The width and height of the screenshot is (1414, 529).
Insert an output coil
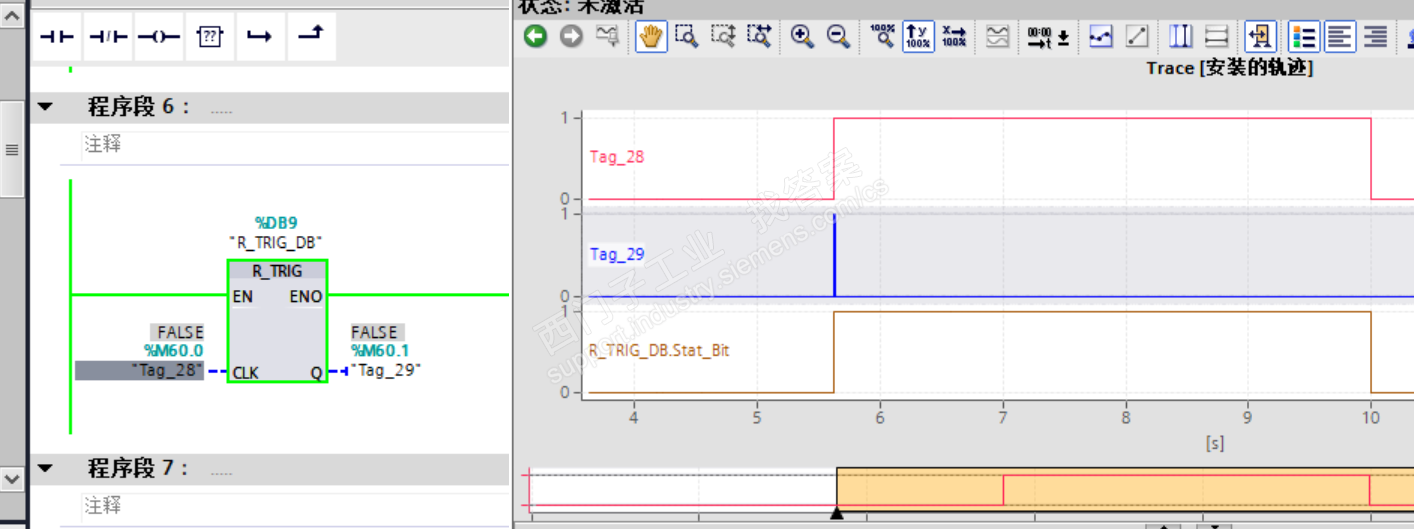click(159, 37)
